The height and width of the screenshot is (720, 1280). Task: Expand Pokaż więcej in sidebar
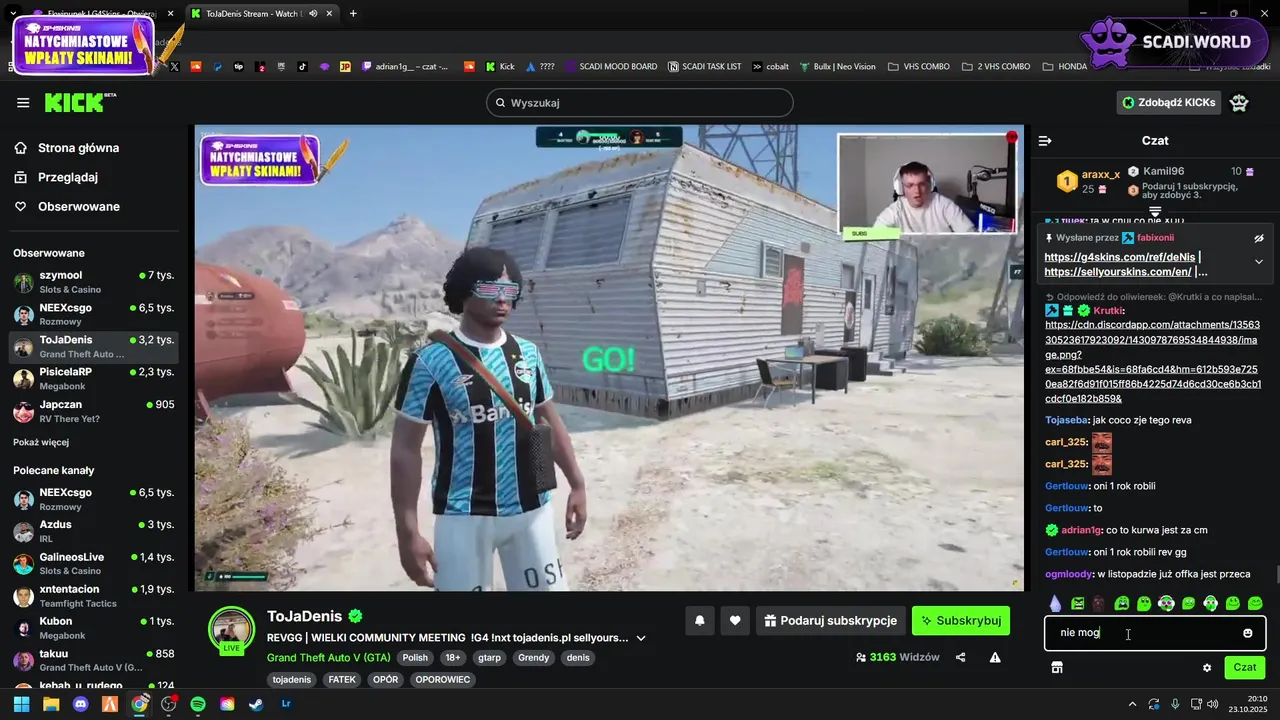coord(41,442)
